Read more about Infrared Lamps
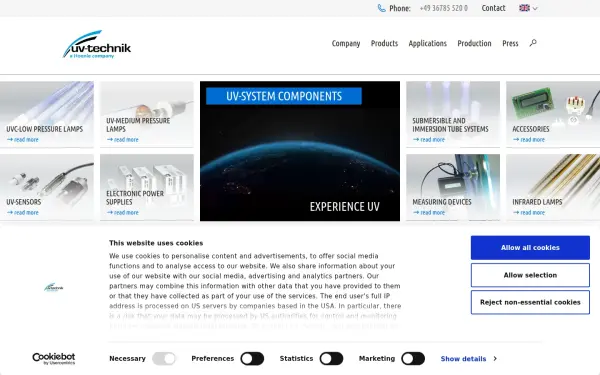This screenshot has width=600, height=375. [528, 212]
